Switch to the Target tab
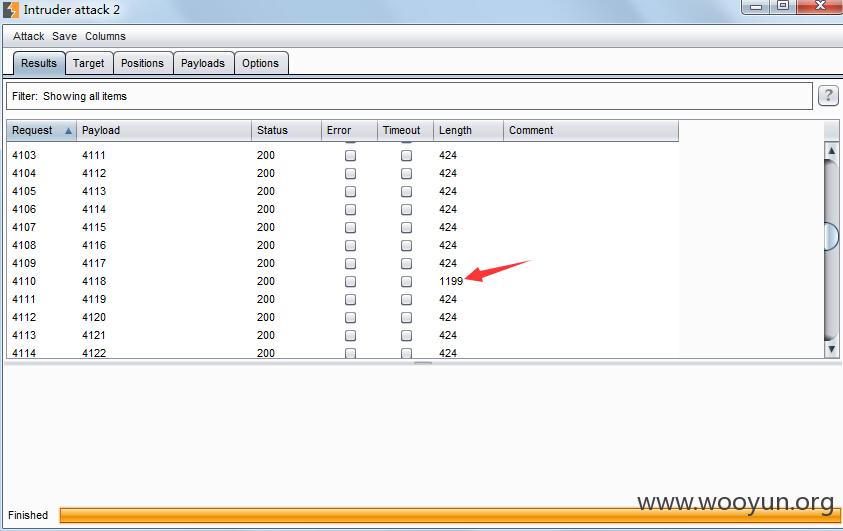 tap(89, 63)
